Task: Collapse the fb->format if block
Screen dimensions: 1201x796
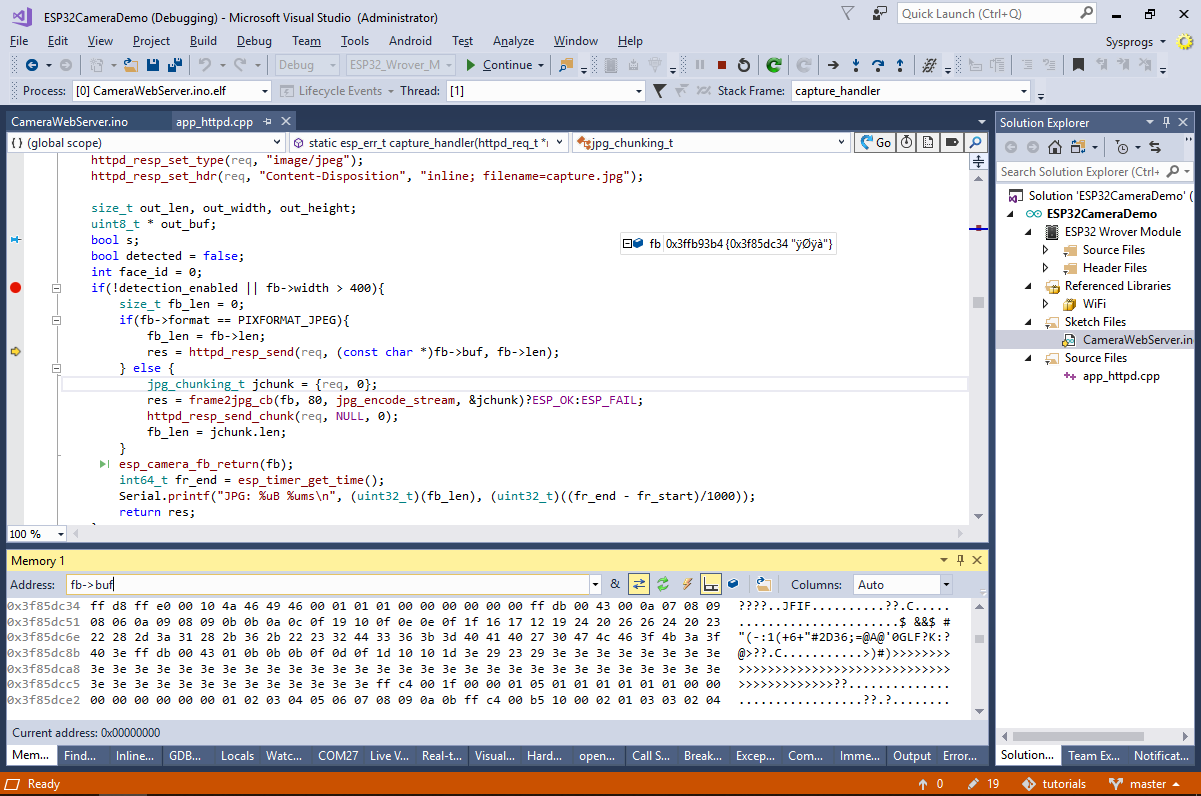Action: pos(56,320)
